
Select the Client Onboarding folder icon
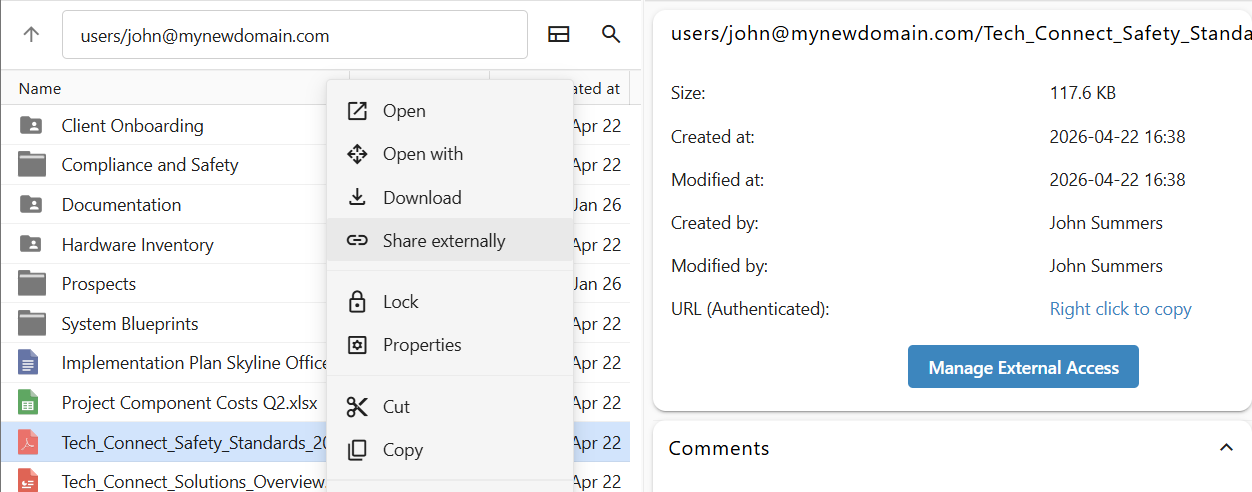pos(32,126)
